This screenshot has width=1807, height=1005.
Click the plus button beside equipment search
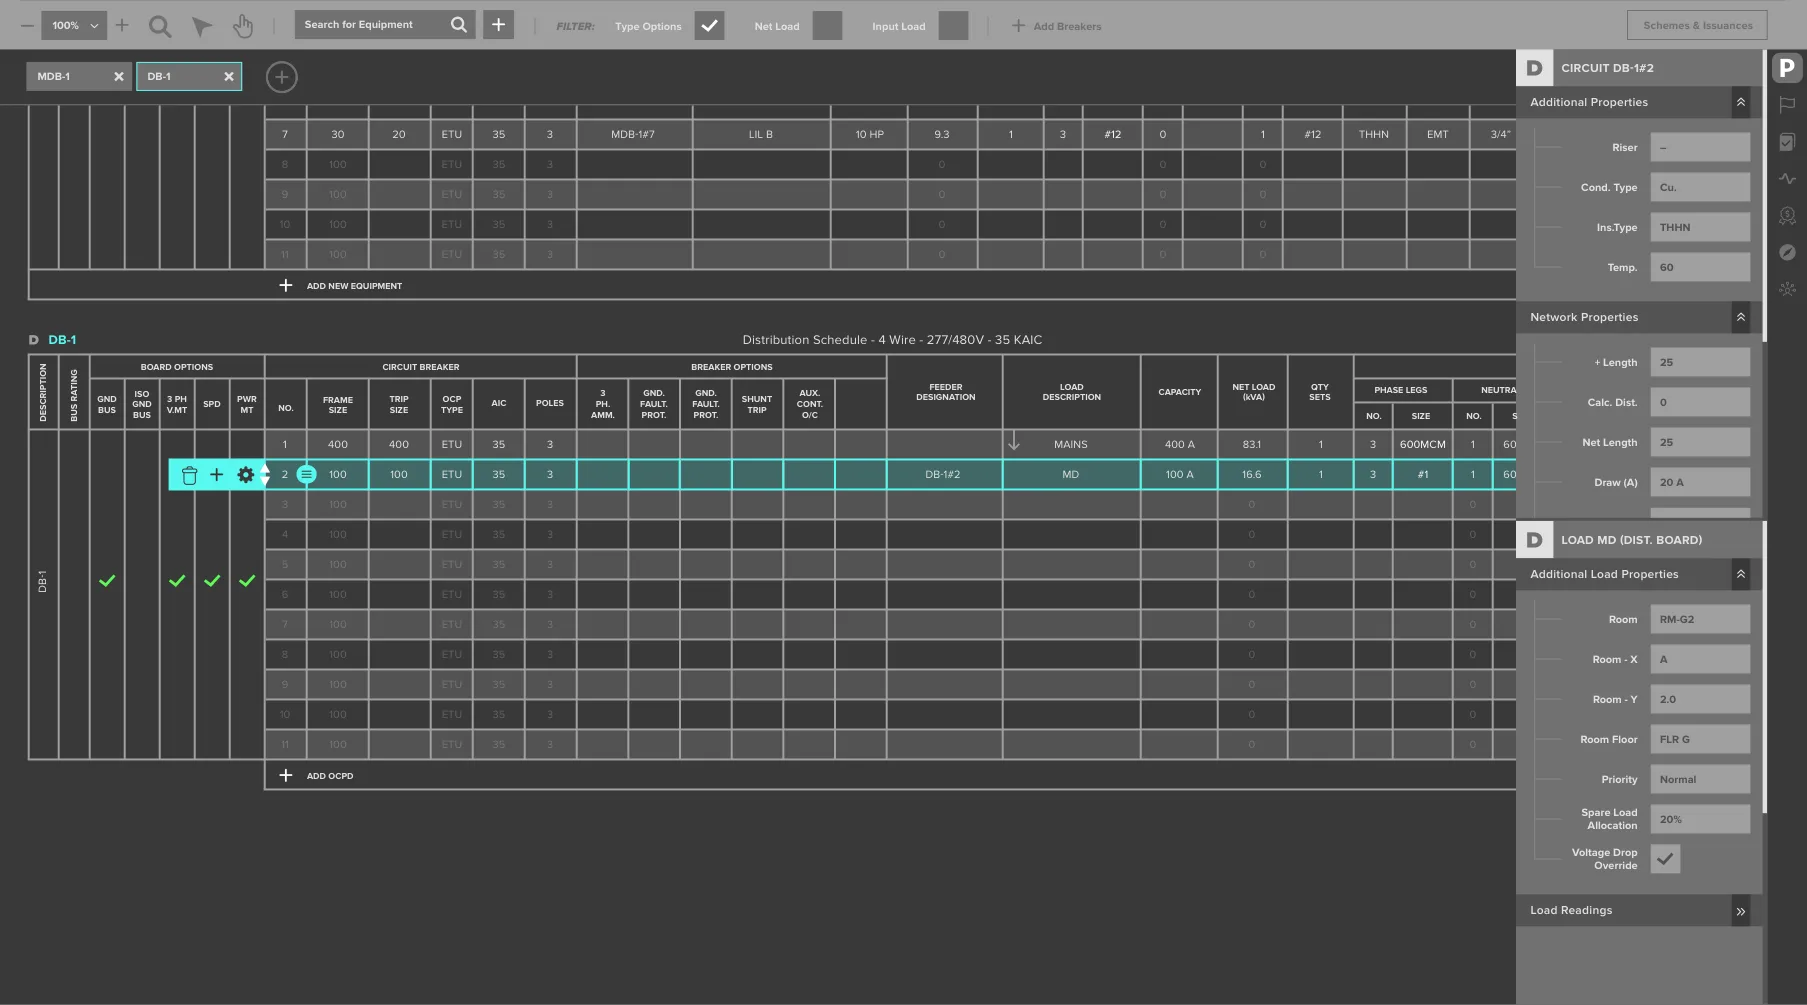point(498,25)
